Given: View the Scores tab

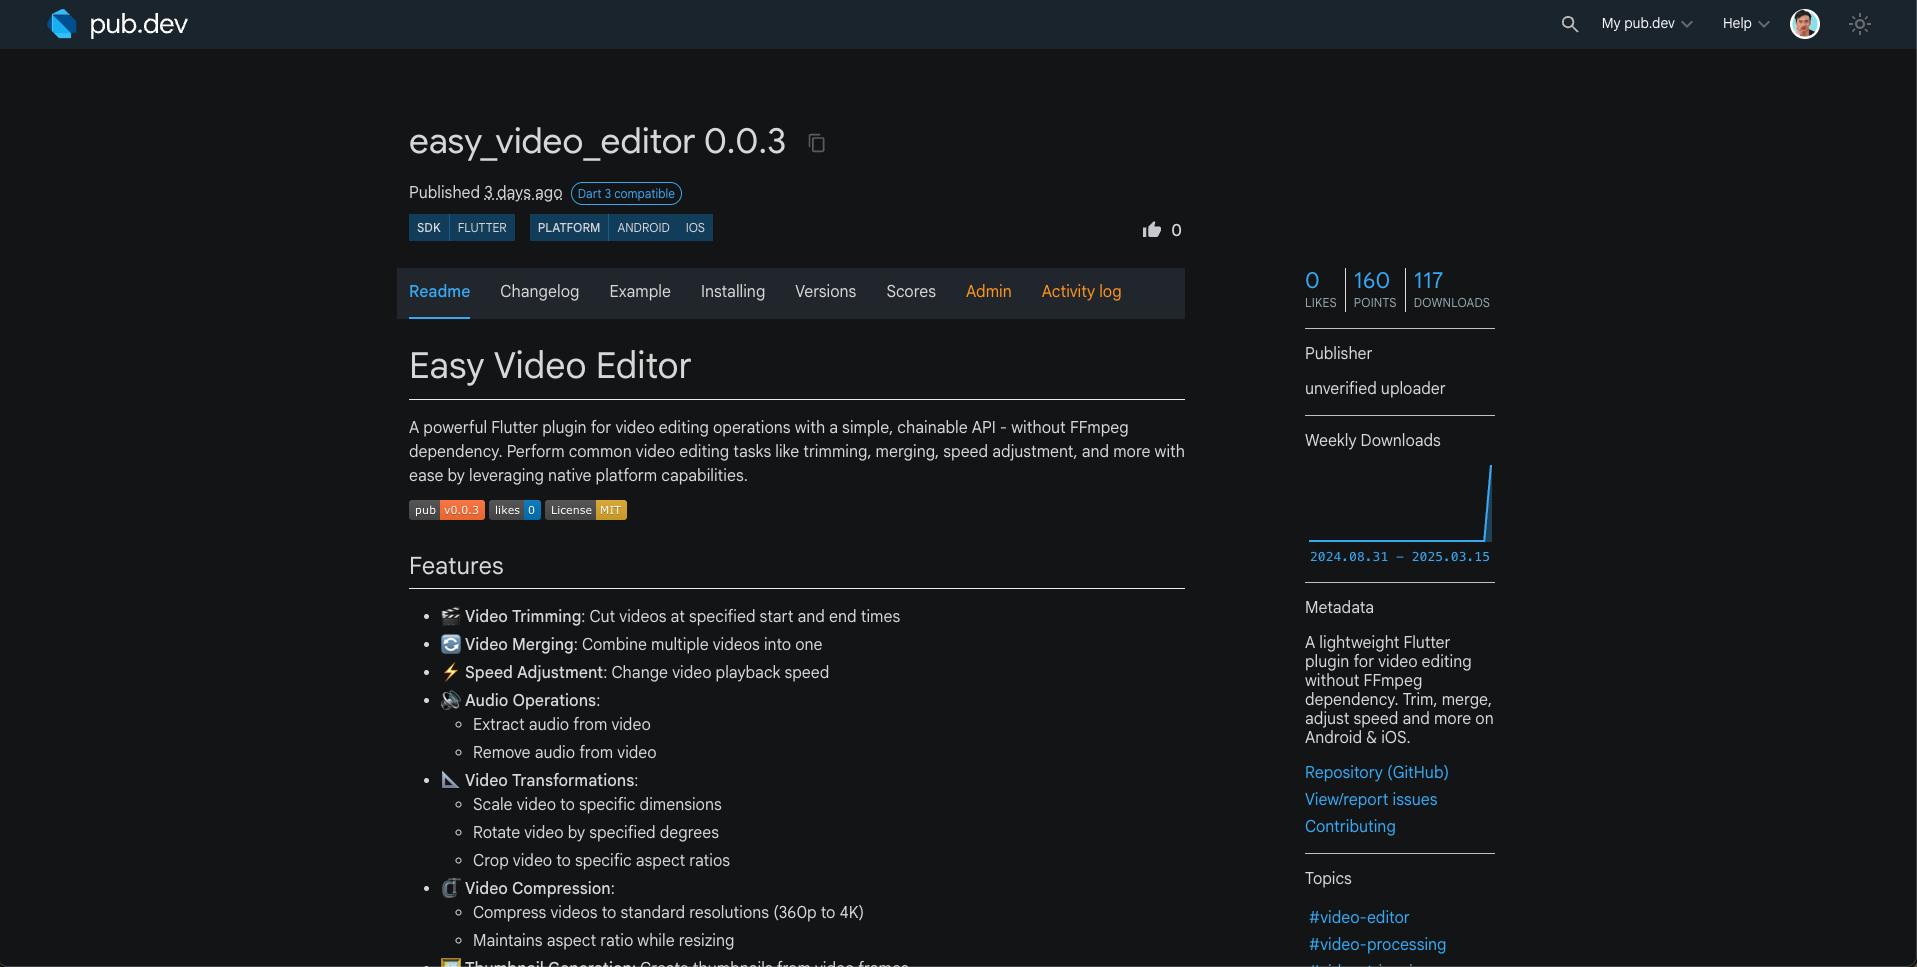Looking at the screenshot, I should [x=910, y=292].
